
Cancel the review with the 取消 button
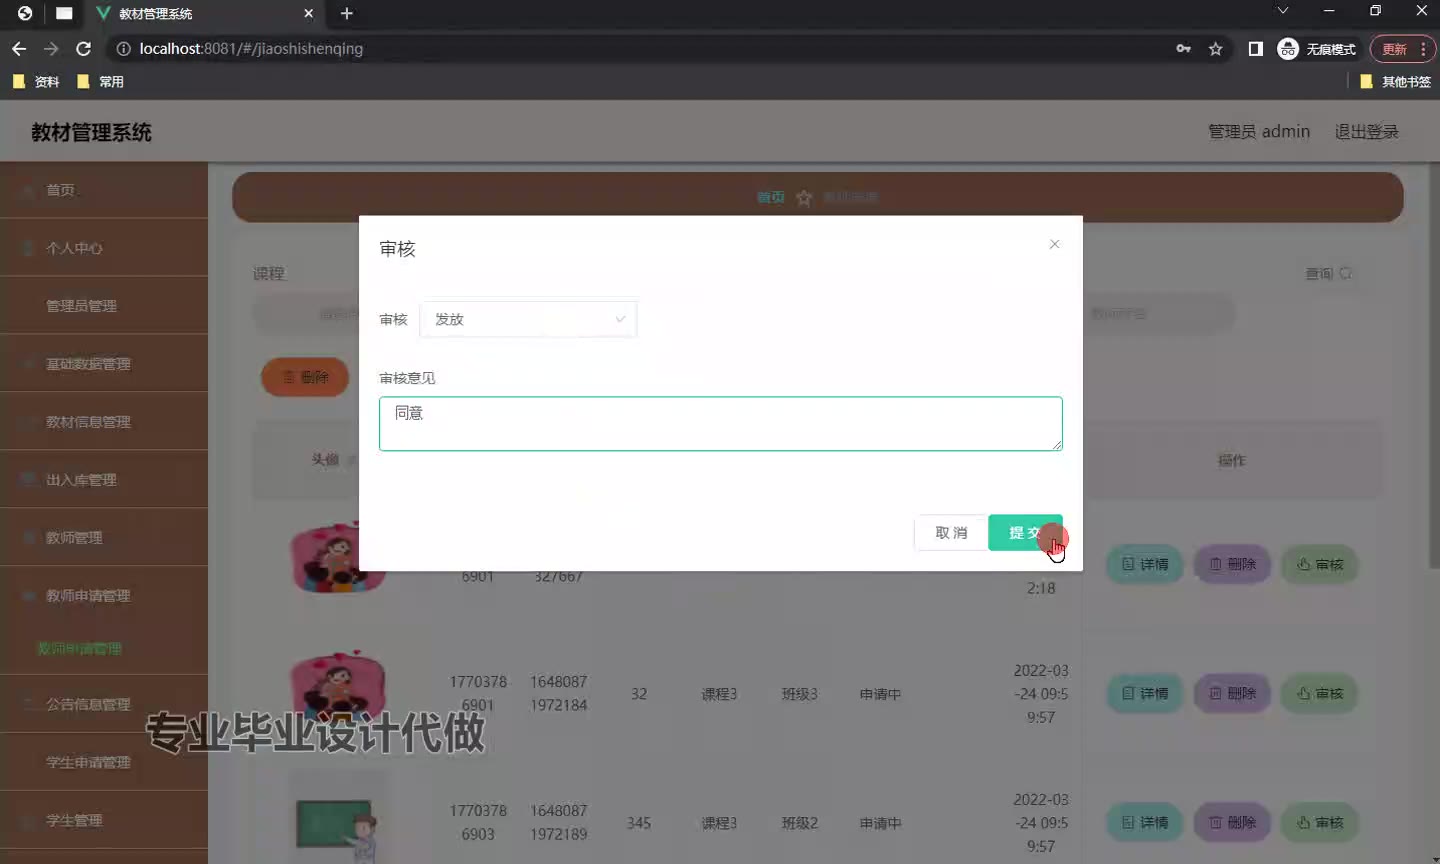[951, 533]
